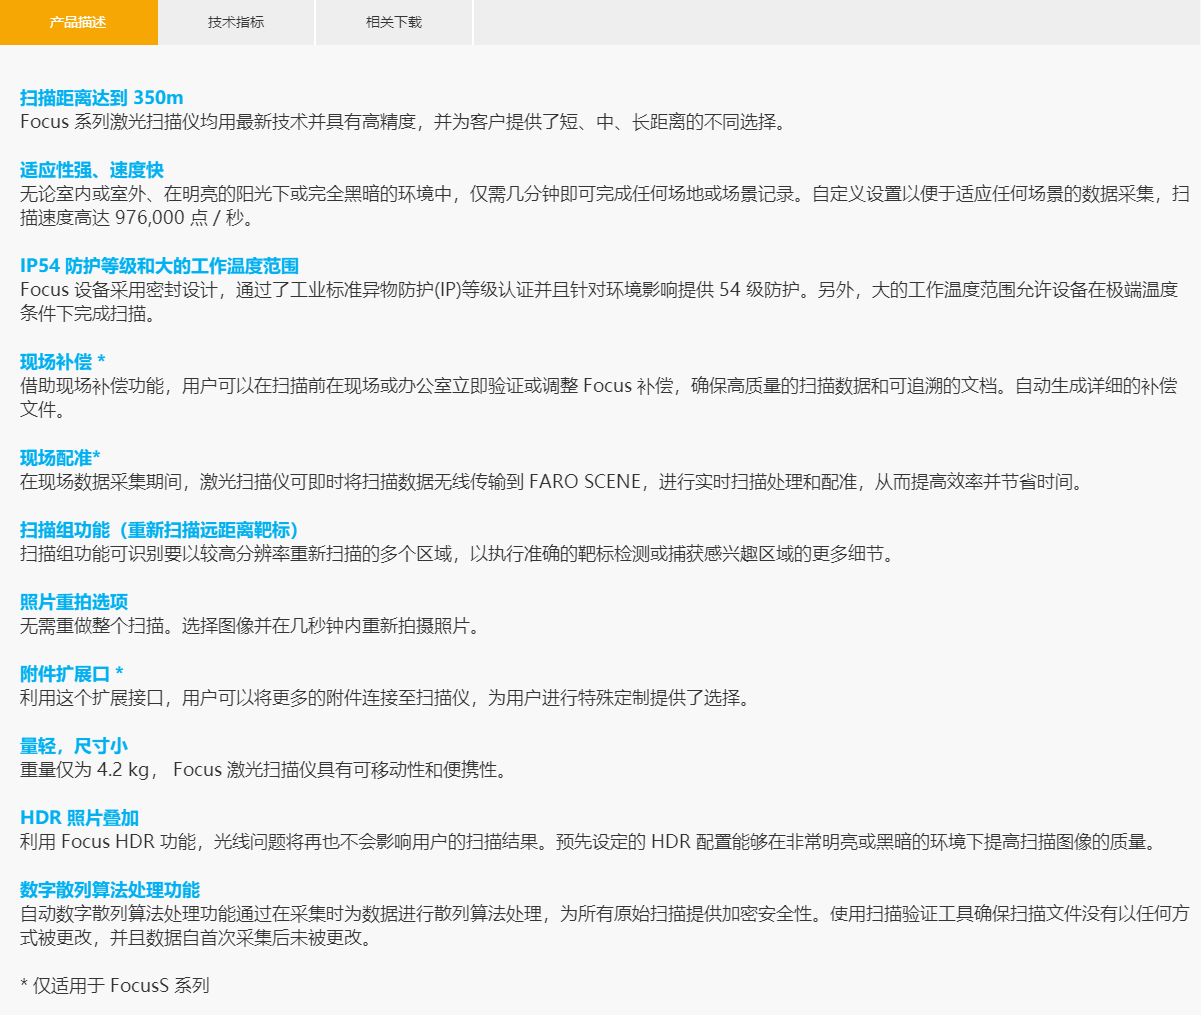Switch to the 技术指标 tab
The image size is (1201, 1015).
coord(236,22)
